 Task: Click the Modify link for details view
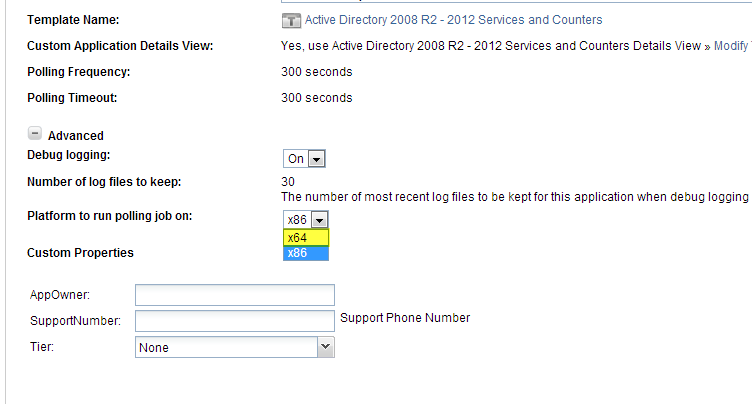732,46
